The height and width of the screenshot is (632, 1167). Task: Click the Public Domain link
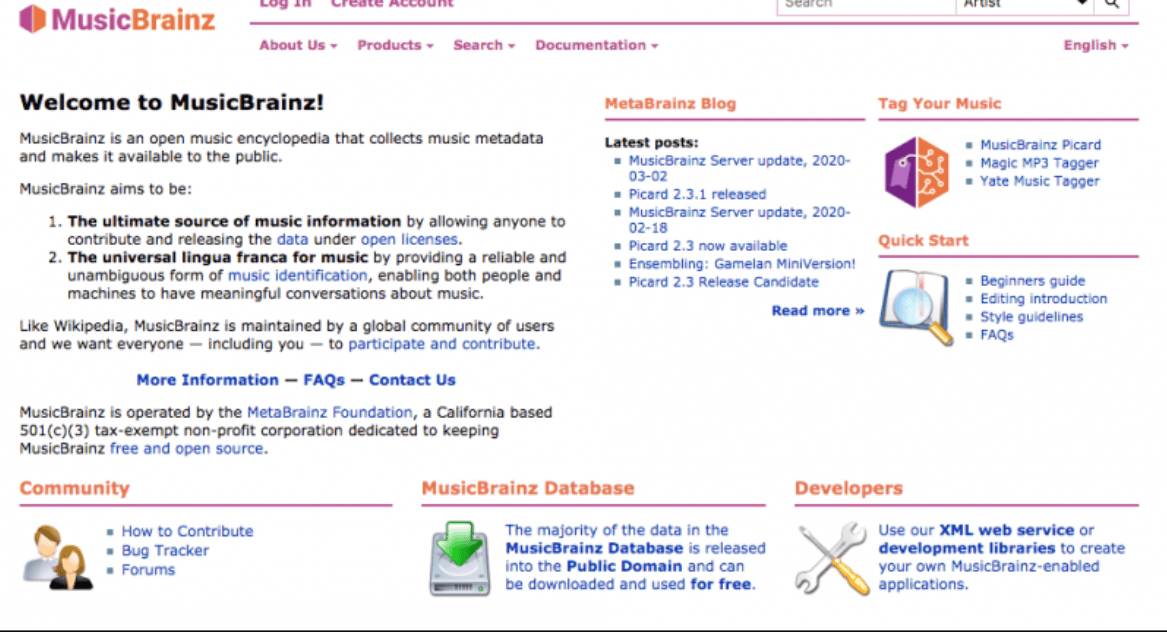coord(624,566)
